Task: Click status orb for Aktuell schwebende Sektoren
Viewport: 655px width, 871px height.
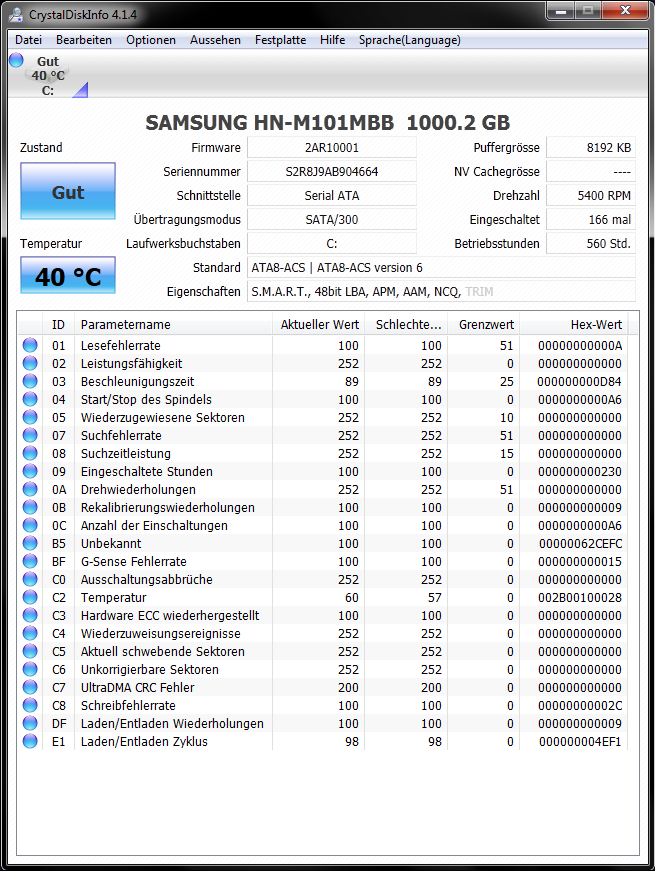Action: pyautogui.click(x=30, y=651)
